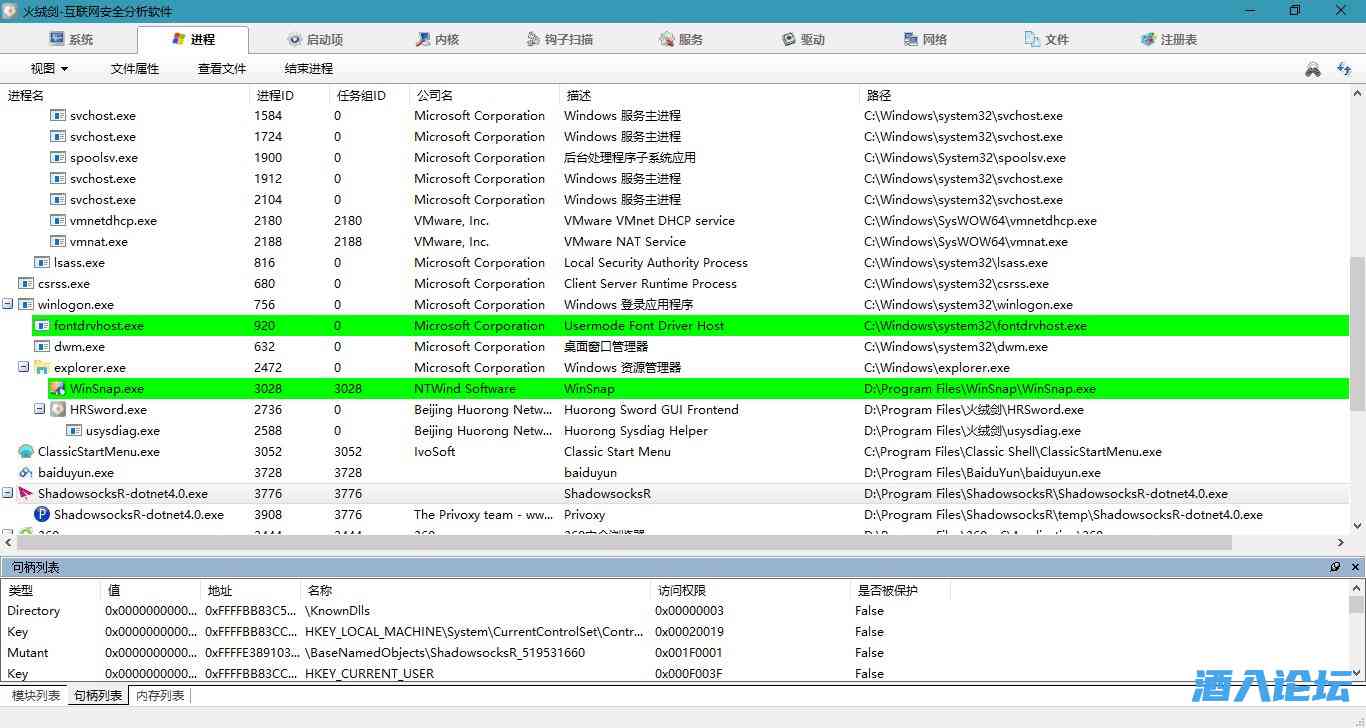The height and width of the screenshot is (728, 1366).
Task: Collapse the winlogon.exe process tree
Action: [8, 305]
